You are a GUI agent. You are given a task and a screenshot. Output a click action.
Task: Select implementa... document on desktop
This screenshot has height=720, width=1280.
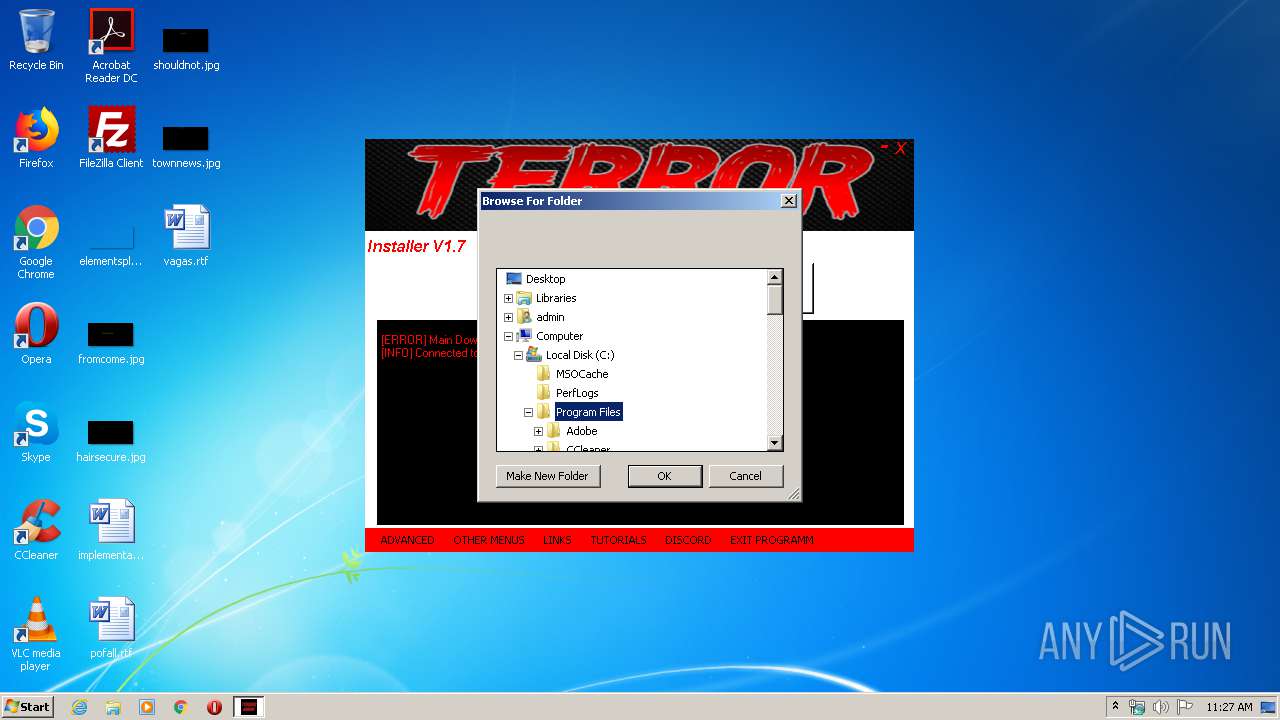coord(111,530)
